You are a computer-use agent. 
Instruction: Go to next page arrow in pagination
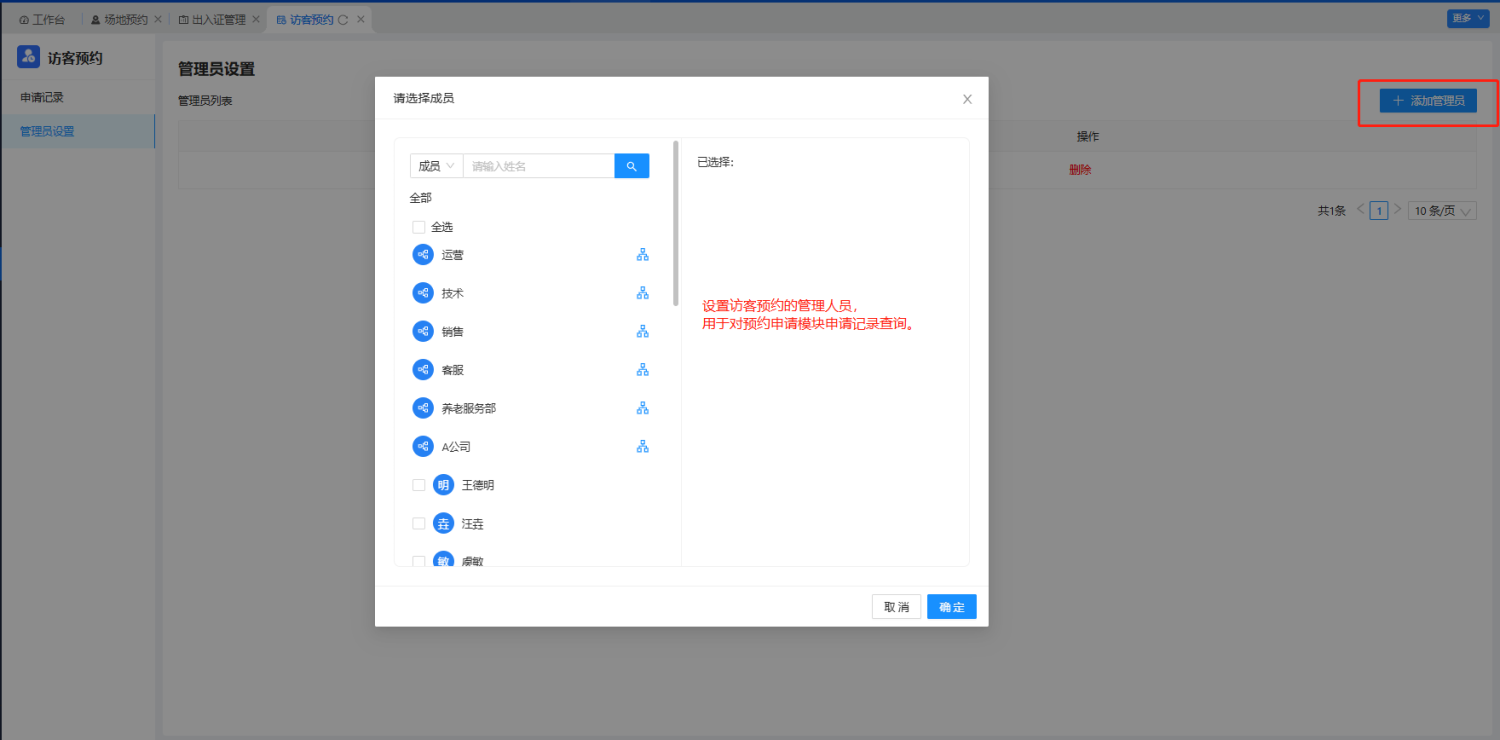(x=1398, y=210)
